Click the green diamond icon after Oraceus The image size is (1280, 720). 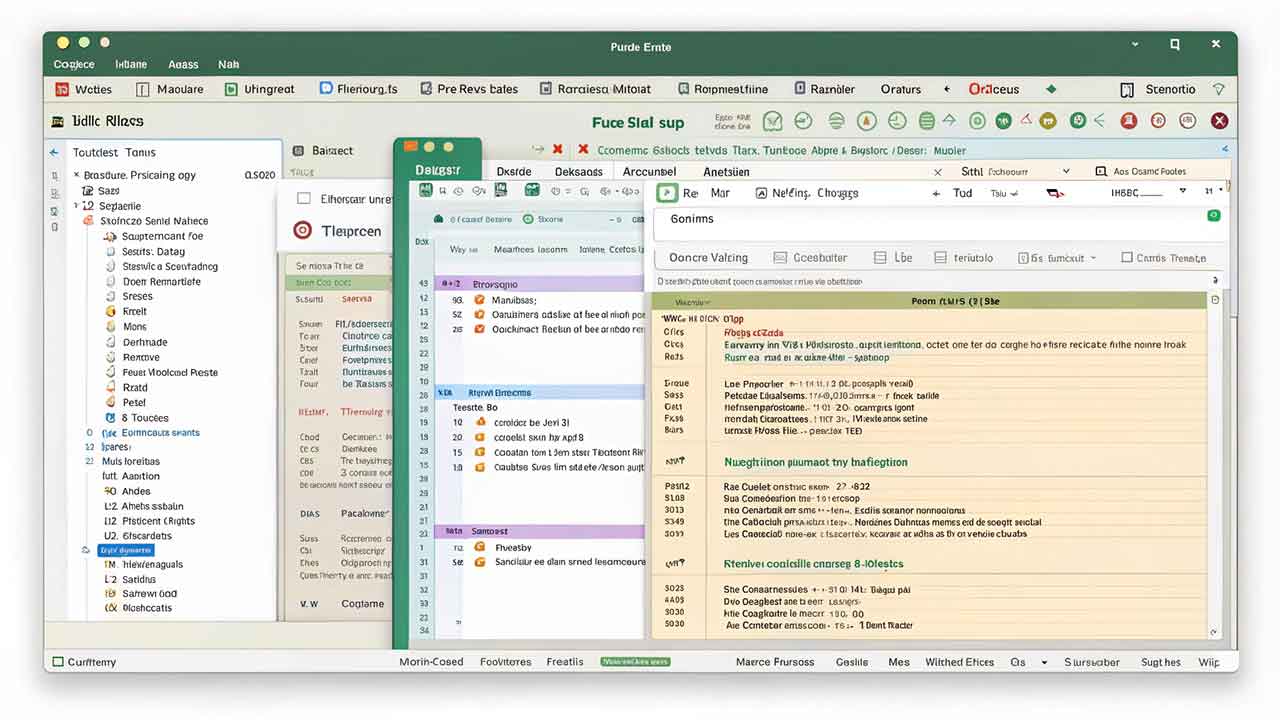tap(1051, 89)
